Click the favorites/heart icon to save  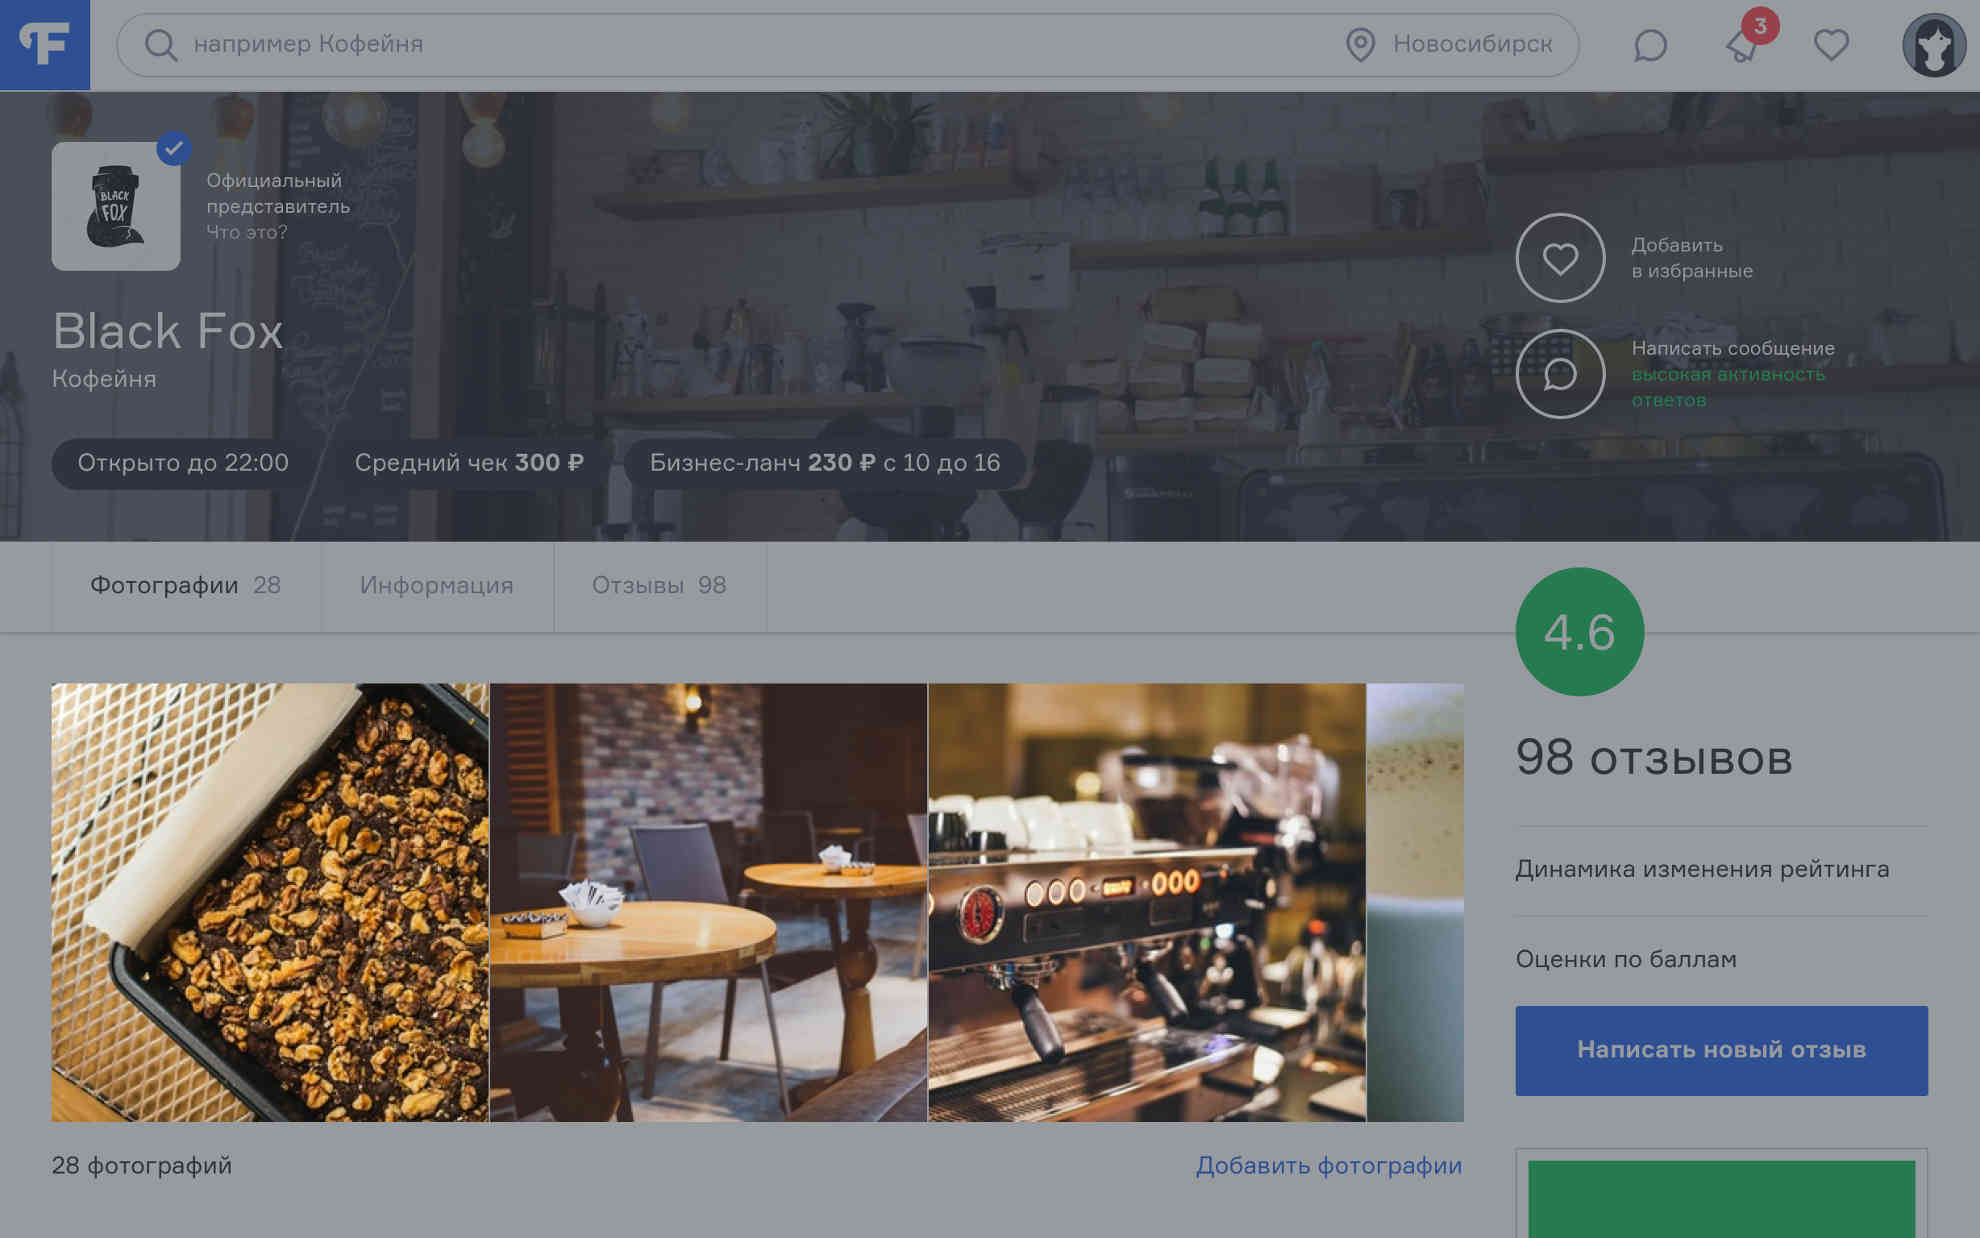[1561, 257]
